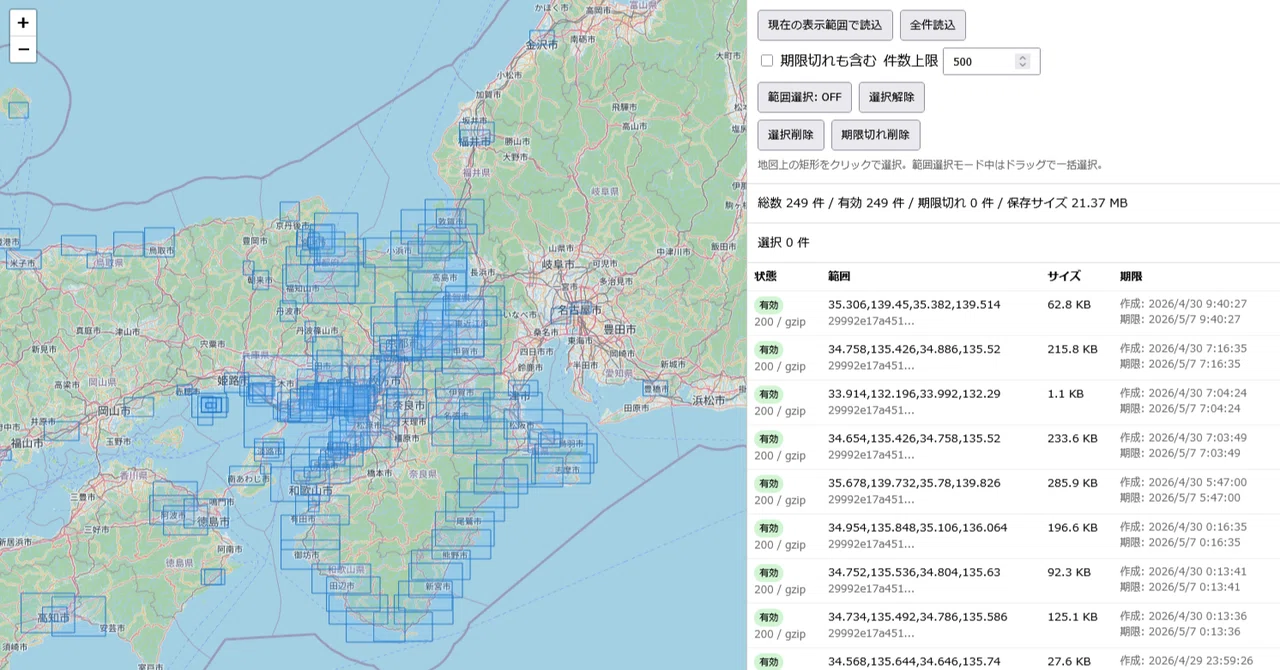Click the 金沢市 label on the map
Viewport: 1280px width, 670px height.
pyautogui.click(x=541, y=45)
